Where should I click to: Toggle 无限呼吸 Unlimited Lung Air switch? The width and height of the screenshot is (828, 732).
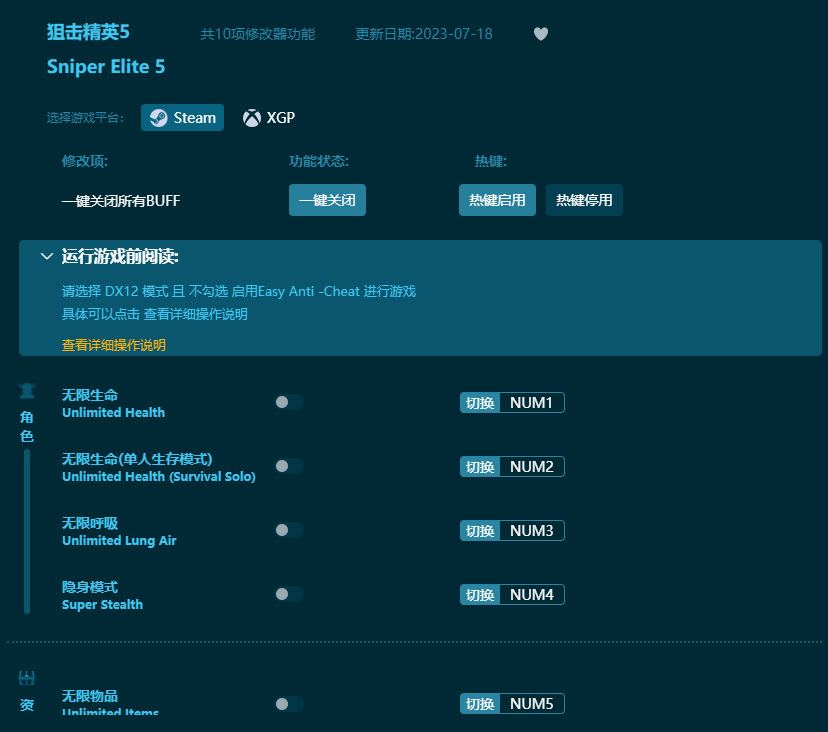tap(289, 530)
